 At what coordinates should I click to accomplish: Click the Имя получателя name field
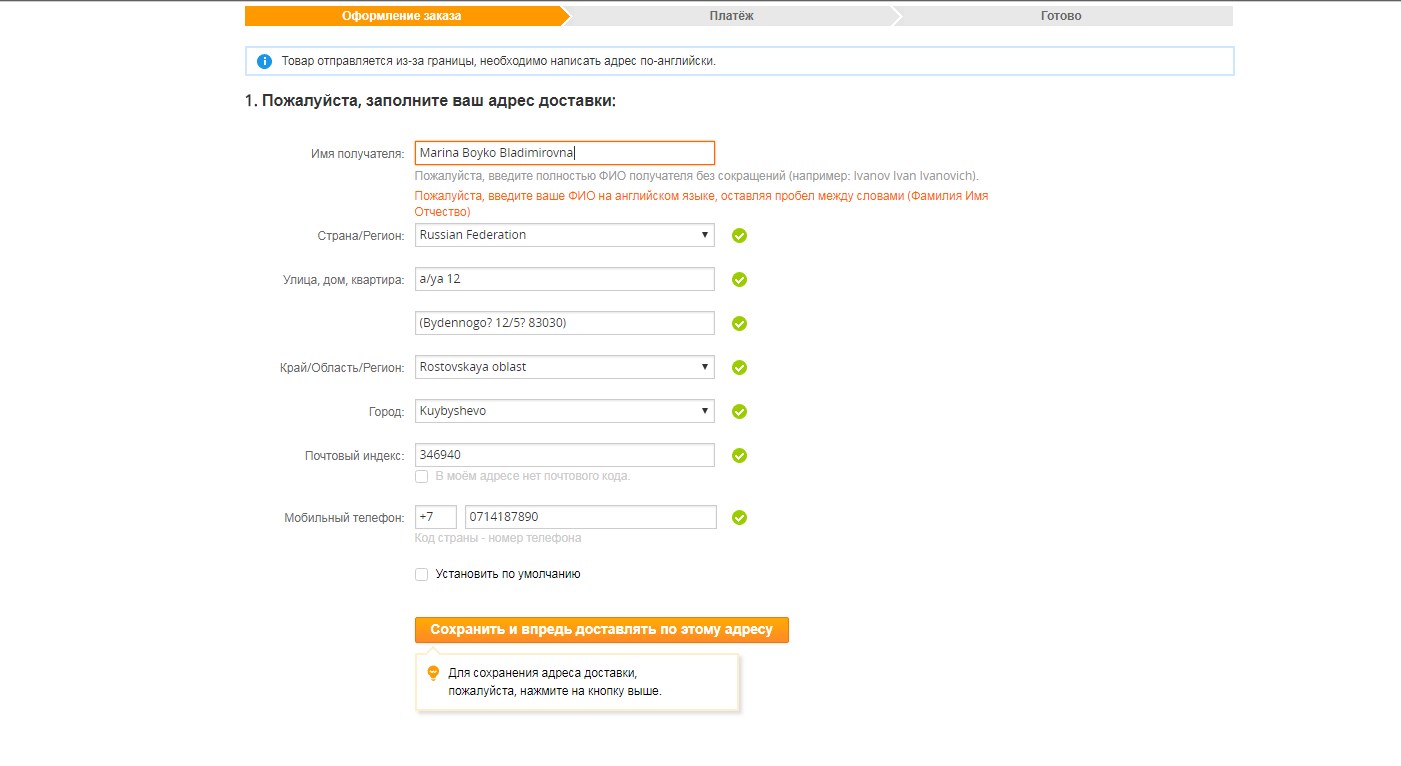pos(564,153)
